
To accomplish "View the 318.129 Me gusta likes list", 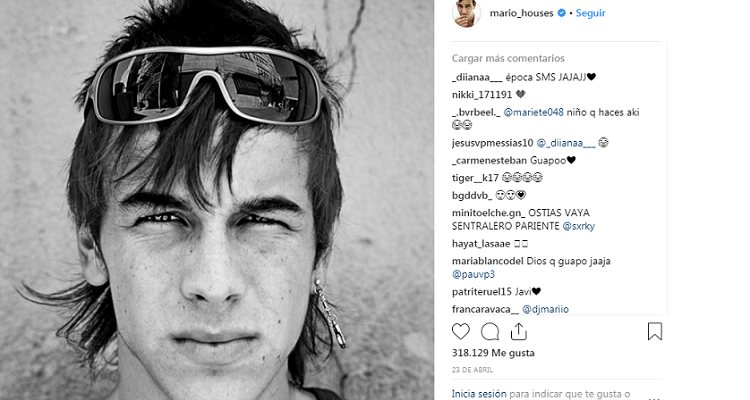I will click(x=493, y=353).
